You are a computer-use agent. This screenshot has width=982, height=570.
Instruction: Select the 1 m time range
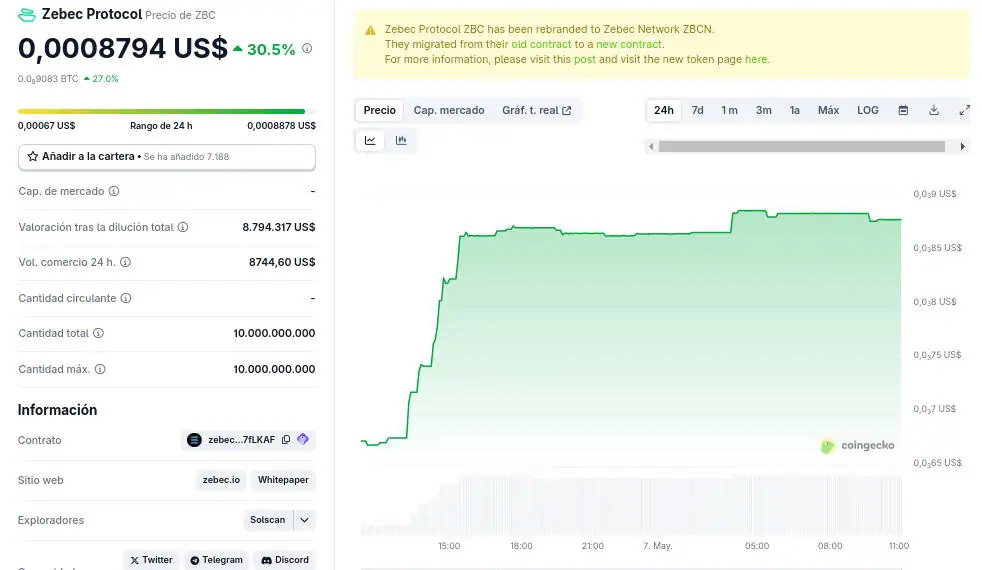729,110
